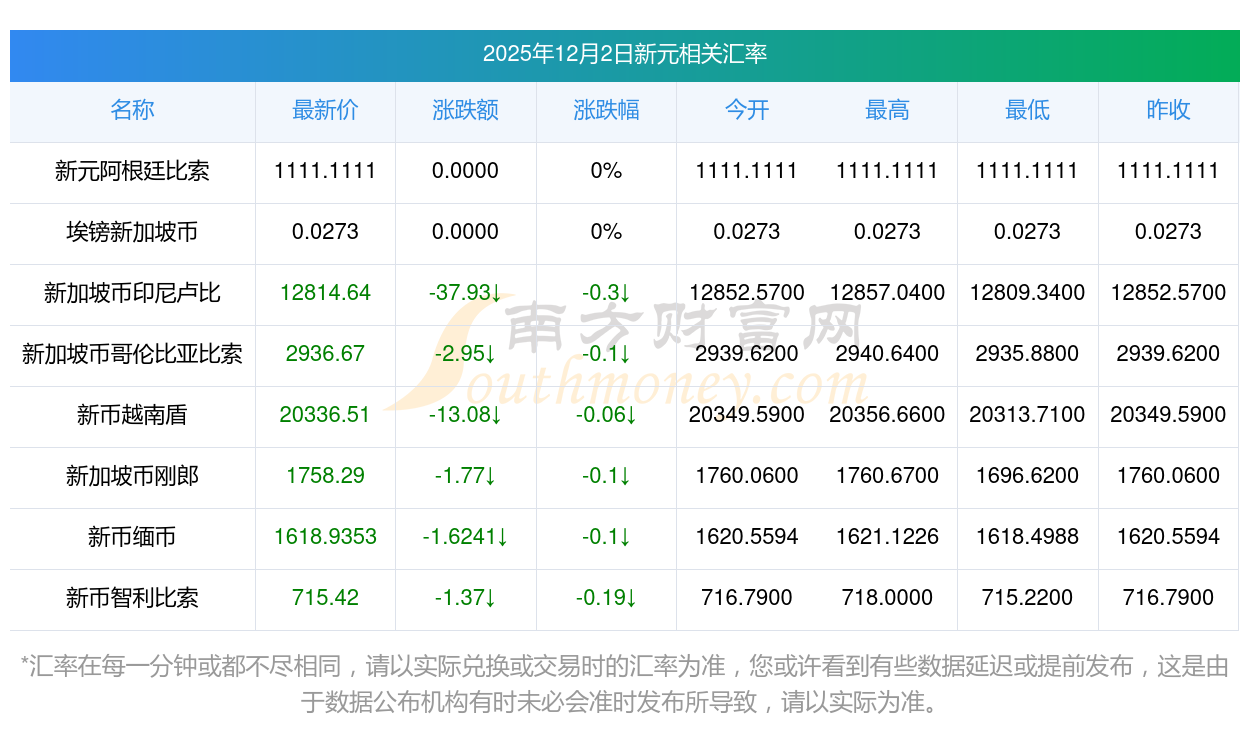This screenshot has height=733, width=1250.
Task: Click the row name 新加坡币刚郎
Action: pos(132,476)
